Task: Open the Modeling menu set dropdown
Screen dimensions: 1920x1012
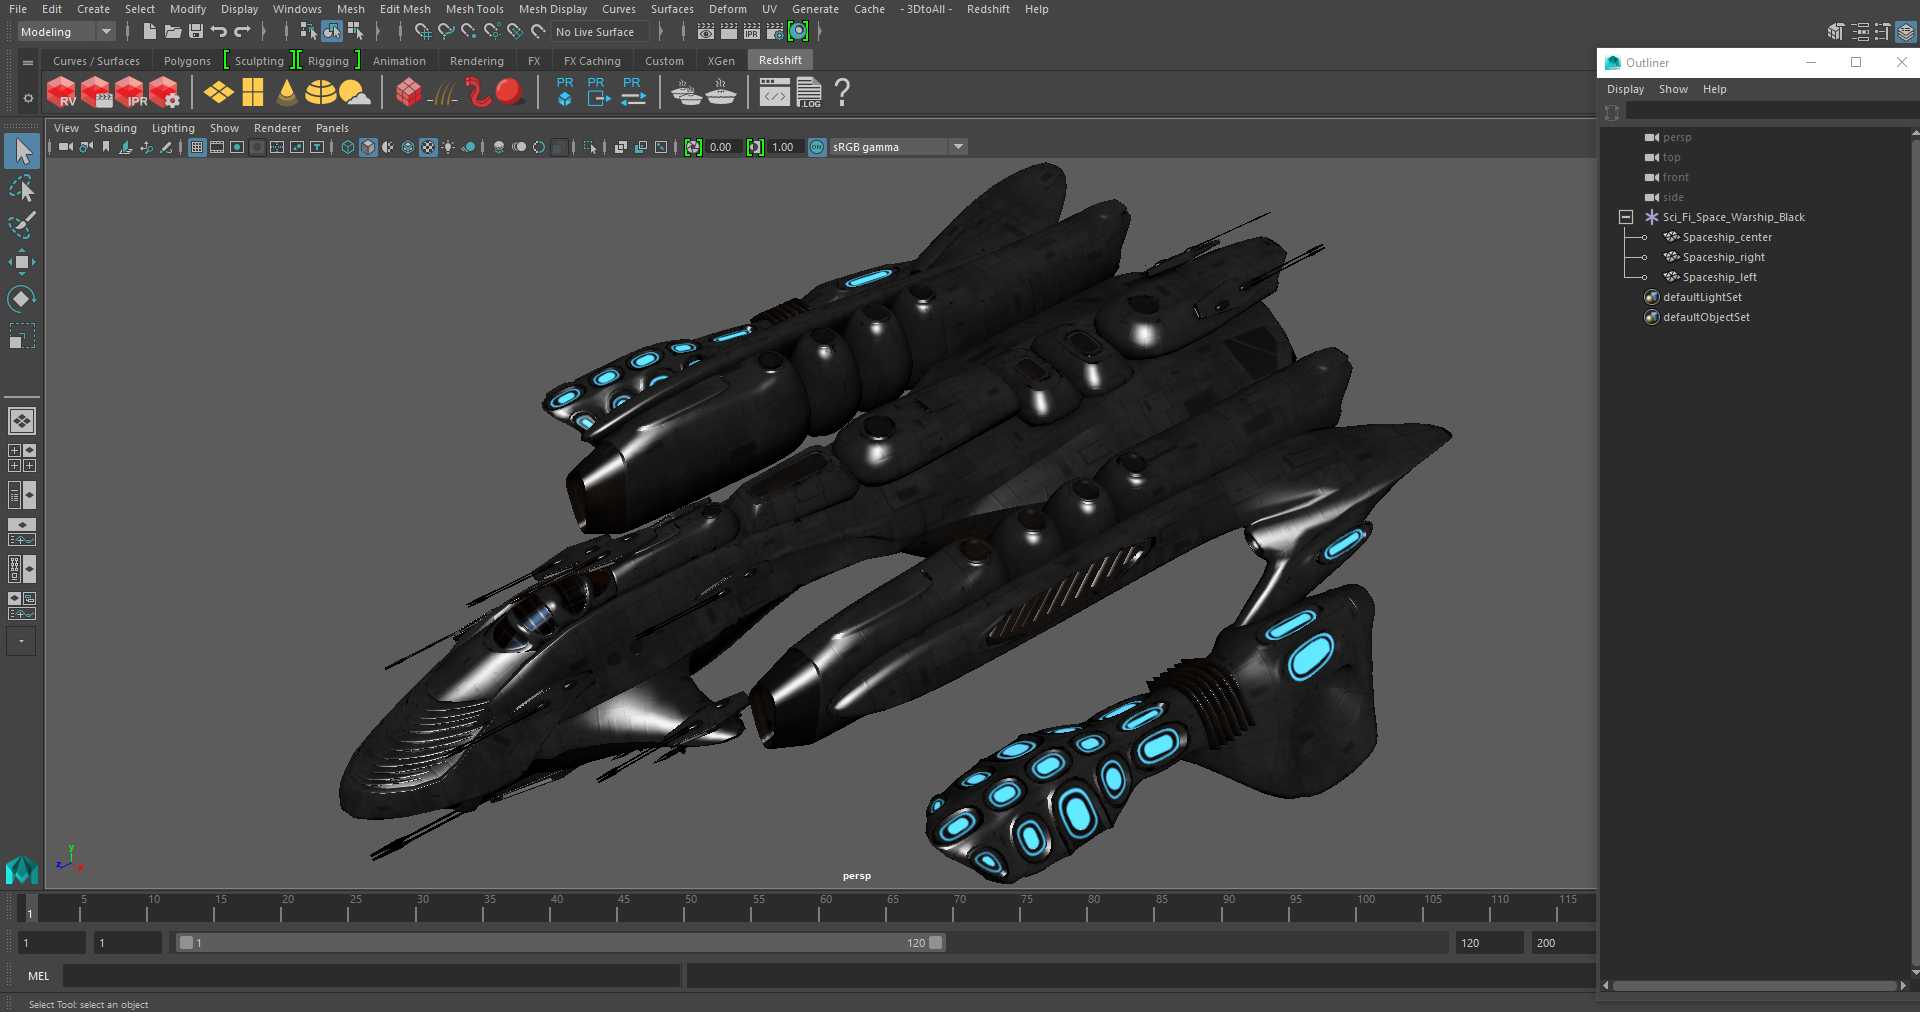Action: point(66,32)
